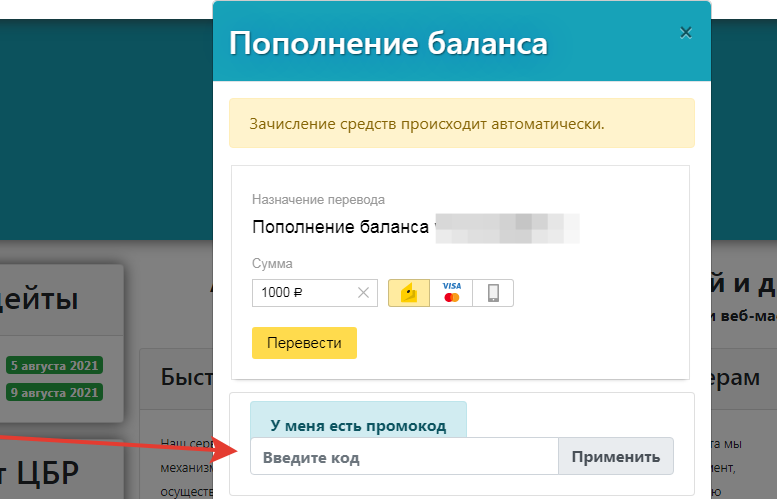
Task: Clear the amount field with X icon
Action: 363,293
